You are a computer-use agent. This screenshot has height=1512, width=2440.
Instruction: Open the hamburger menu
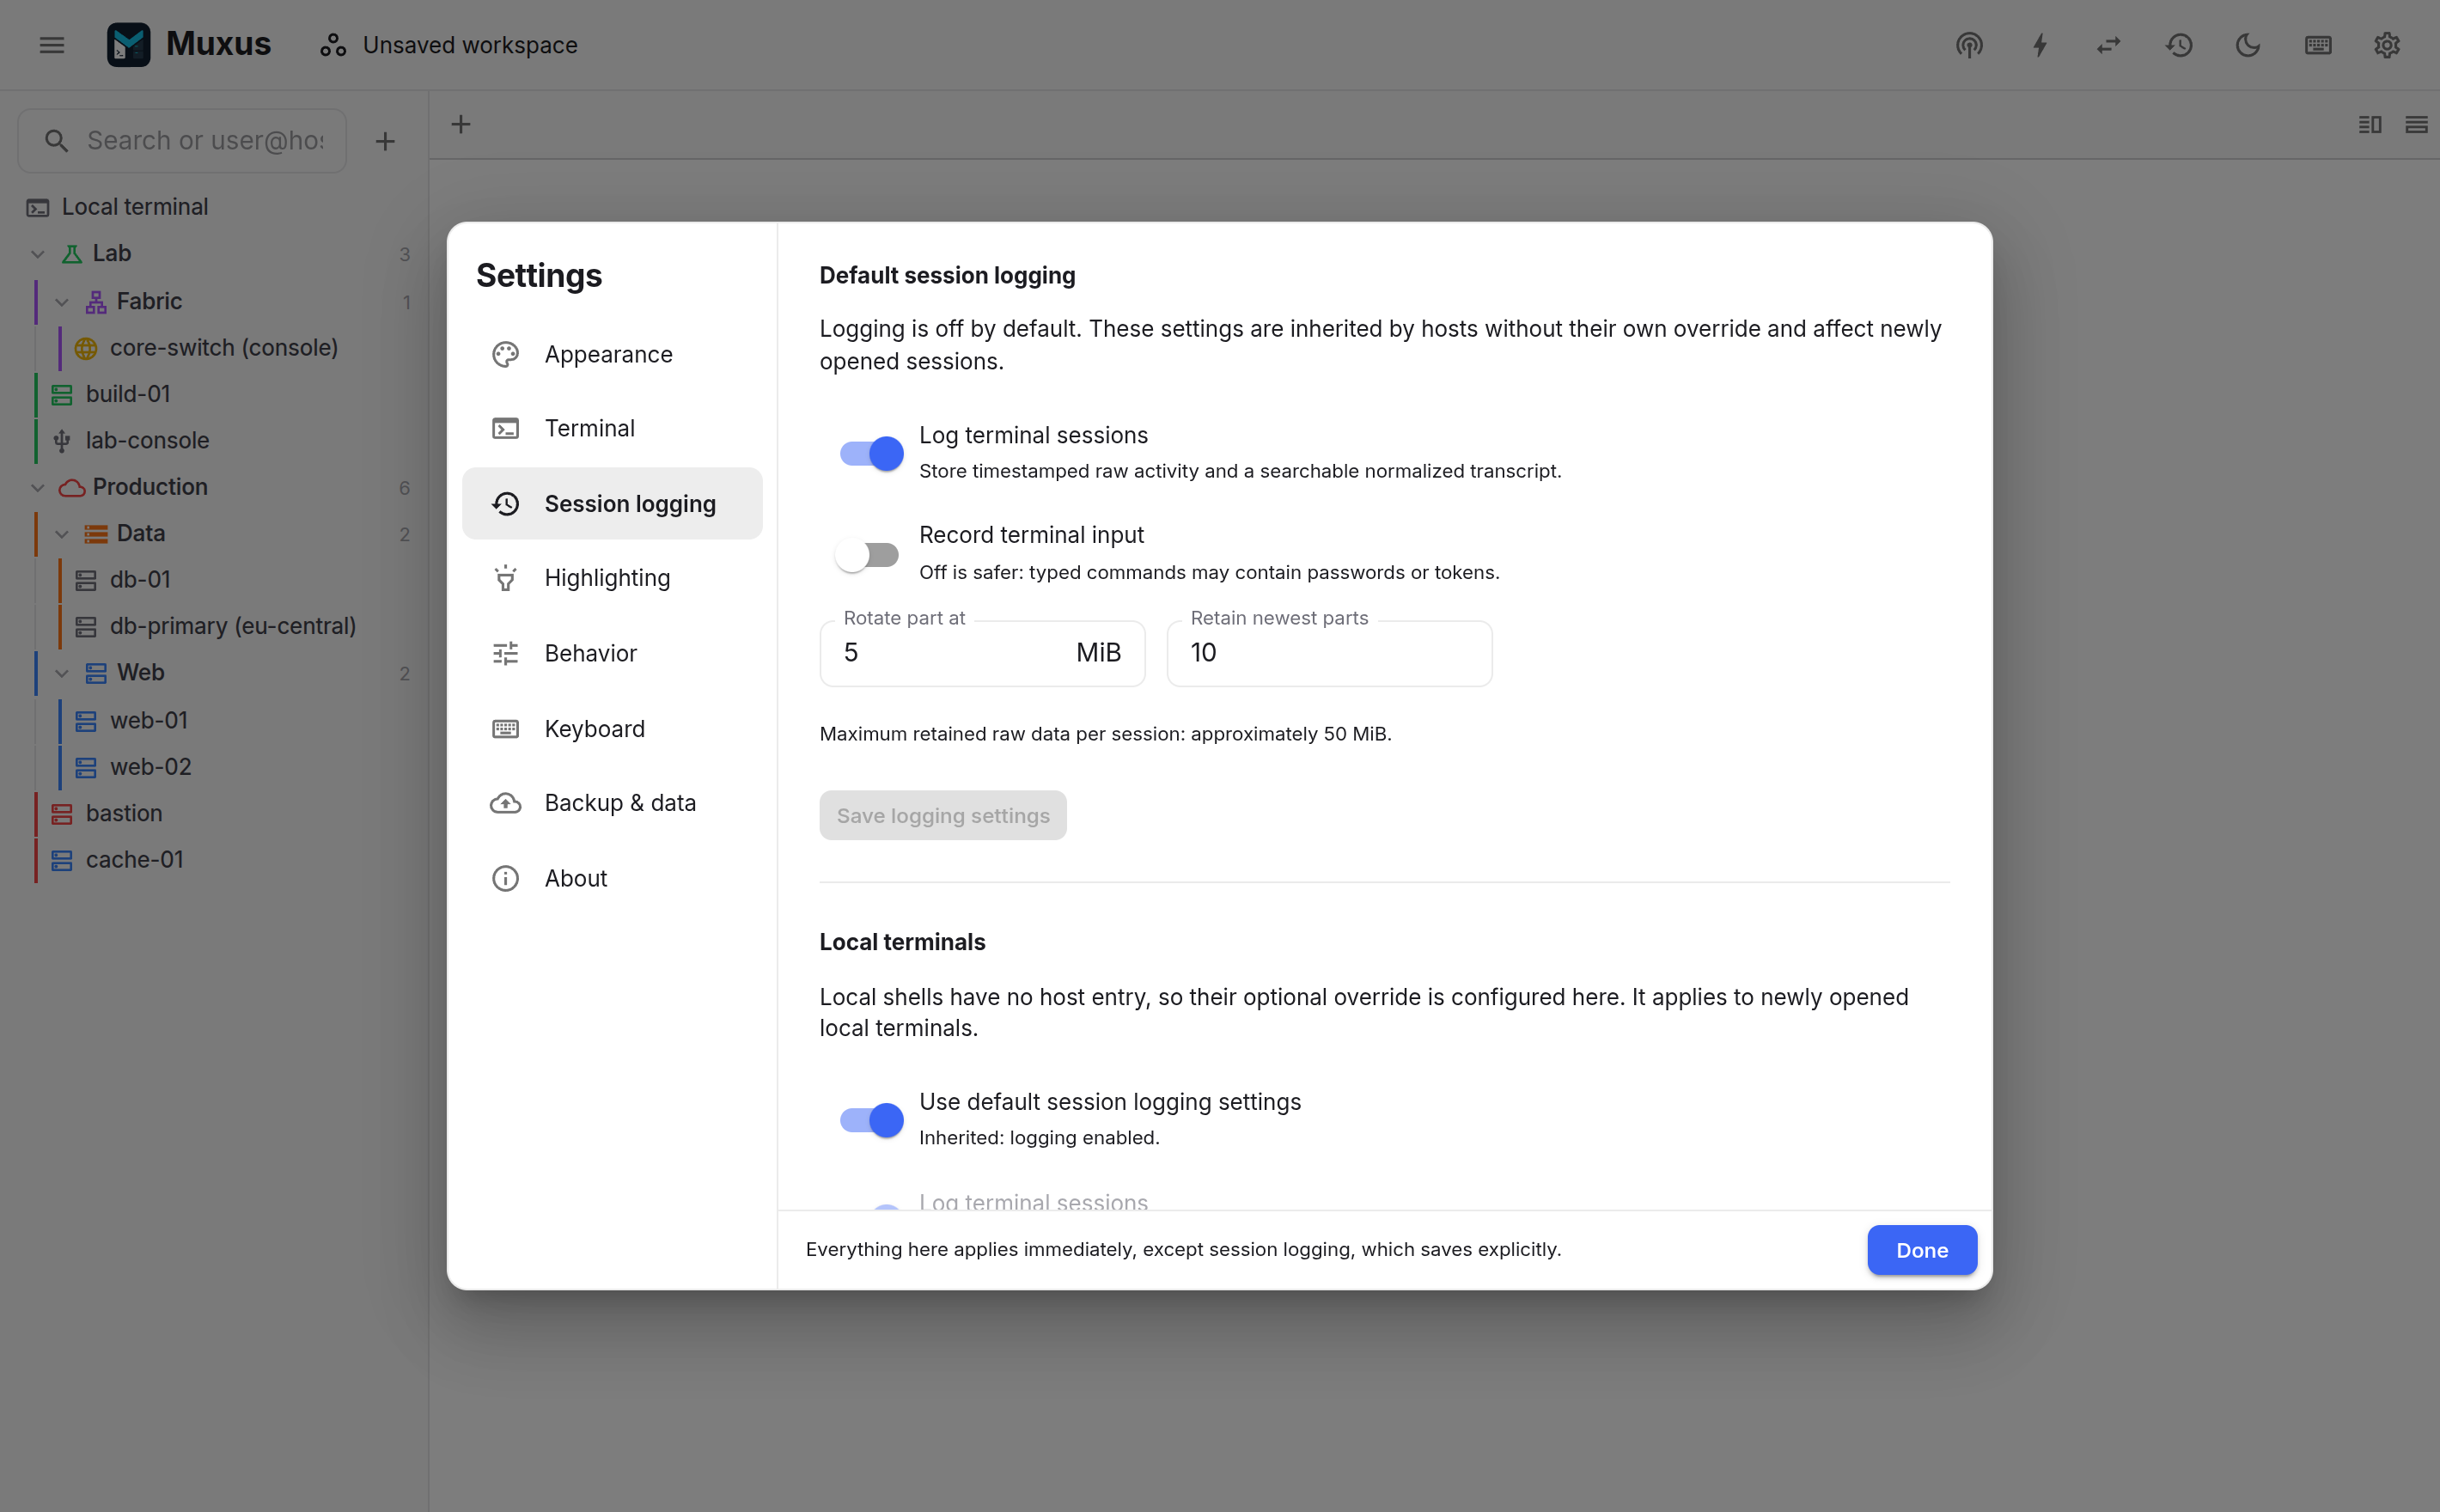[x=52, y=45]
